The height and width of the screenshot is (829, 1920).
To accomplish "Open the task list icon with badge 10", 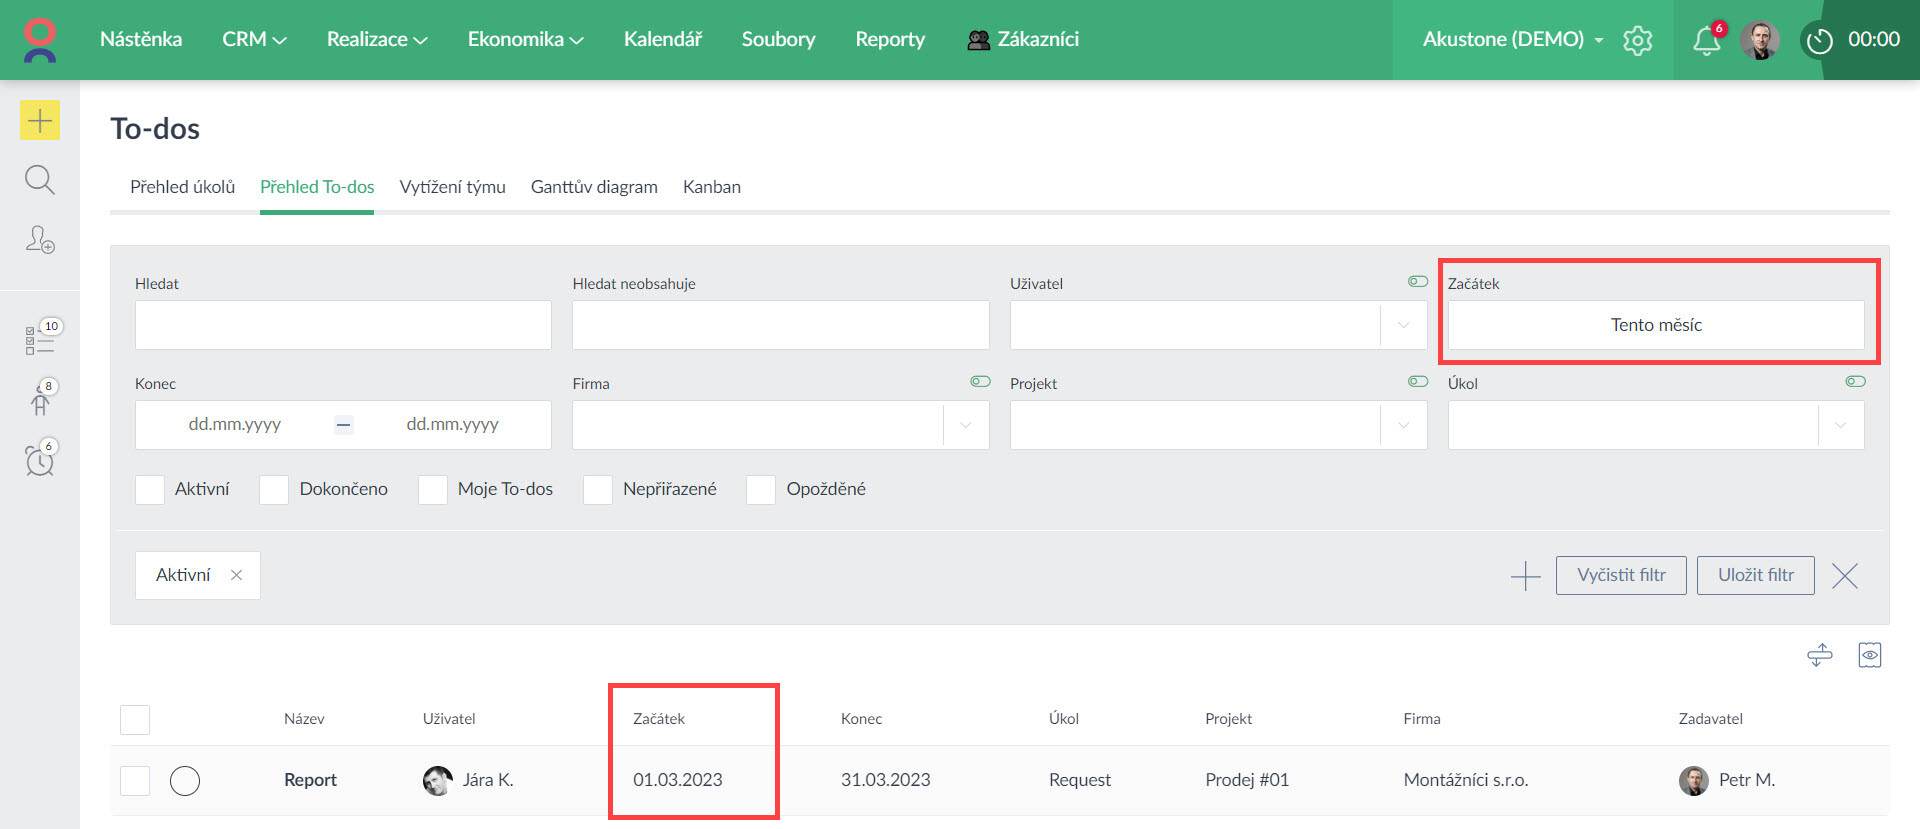I will tap(40, 340).
